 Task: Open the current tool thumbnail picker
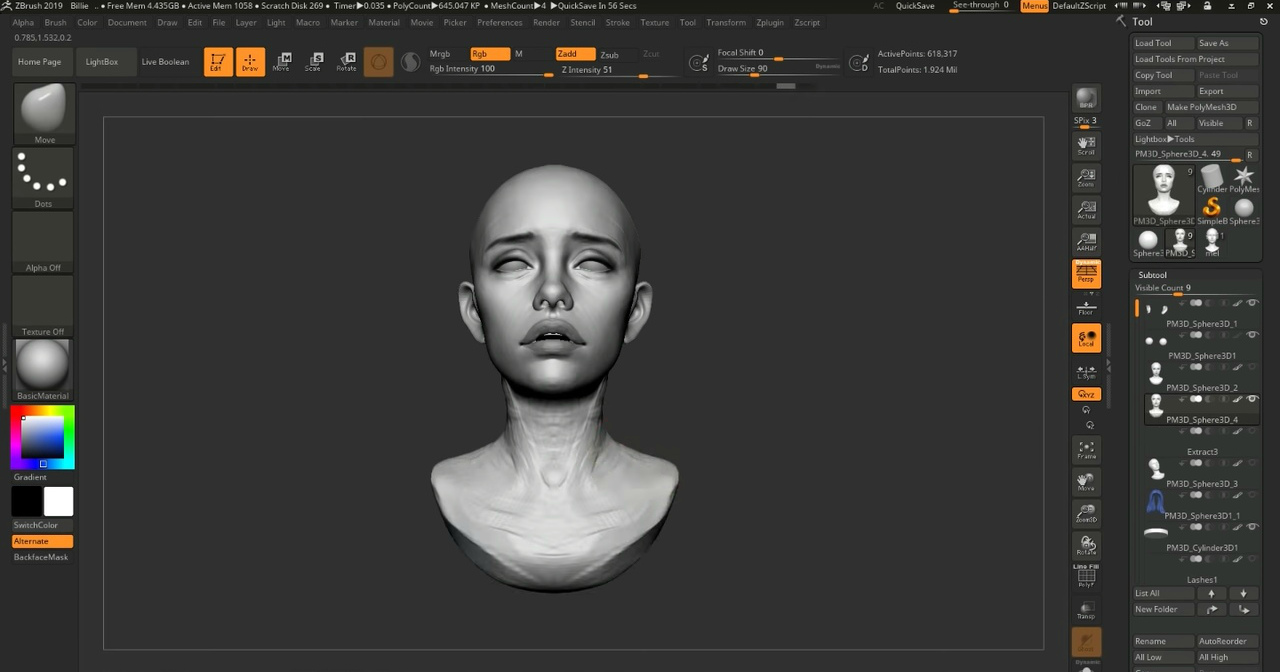click(1164, 195)
